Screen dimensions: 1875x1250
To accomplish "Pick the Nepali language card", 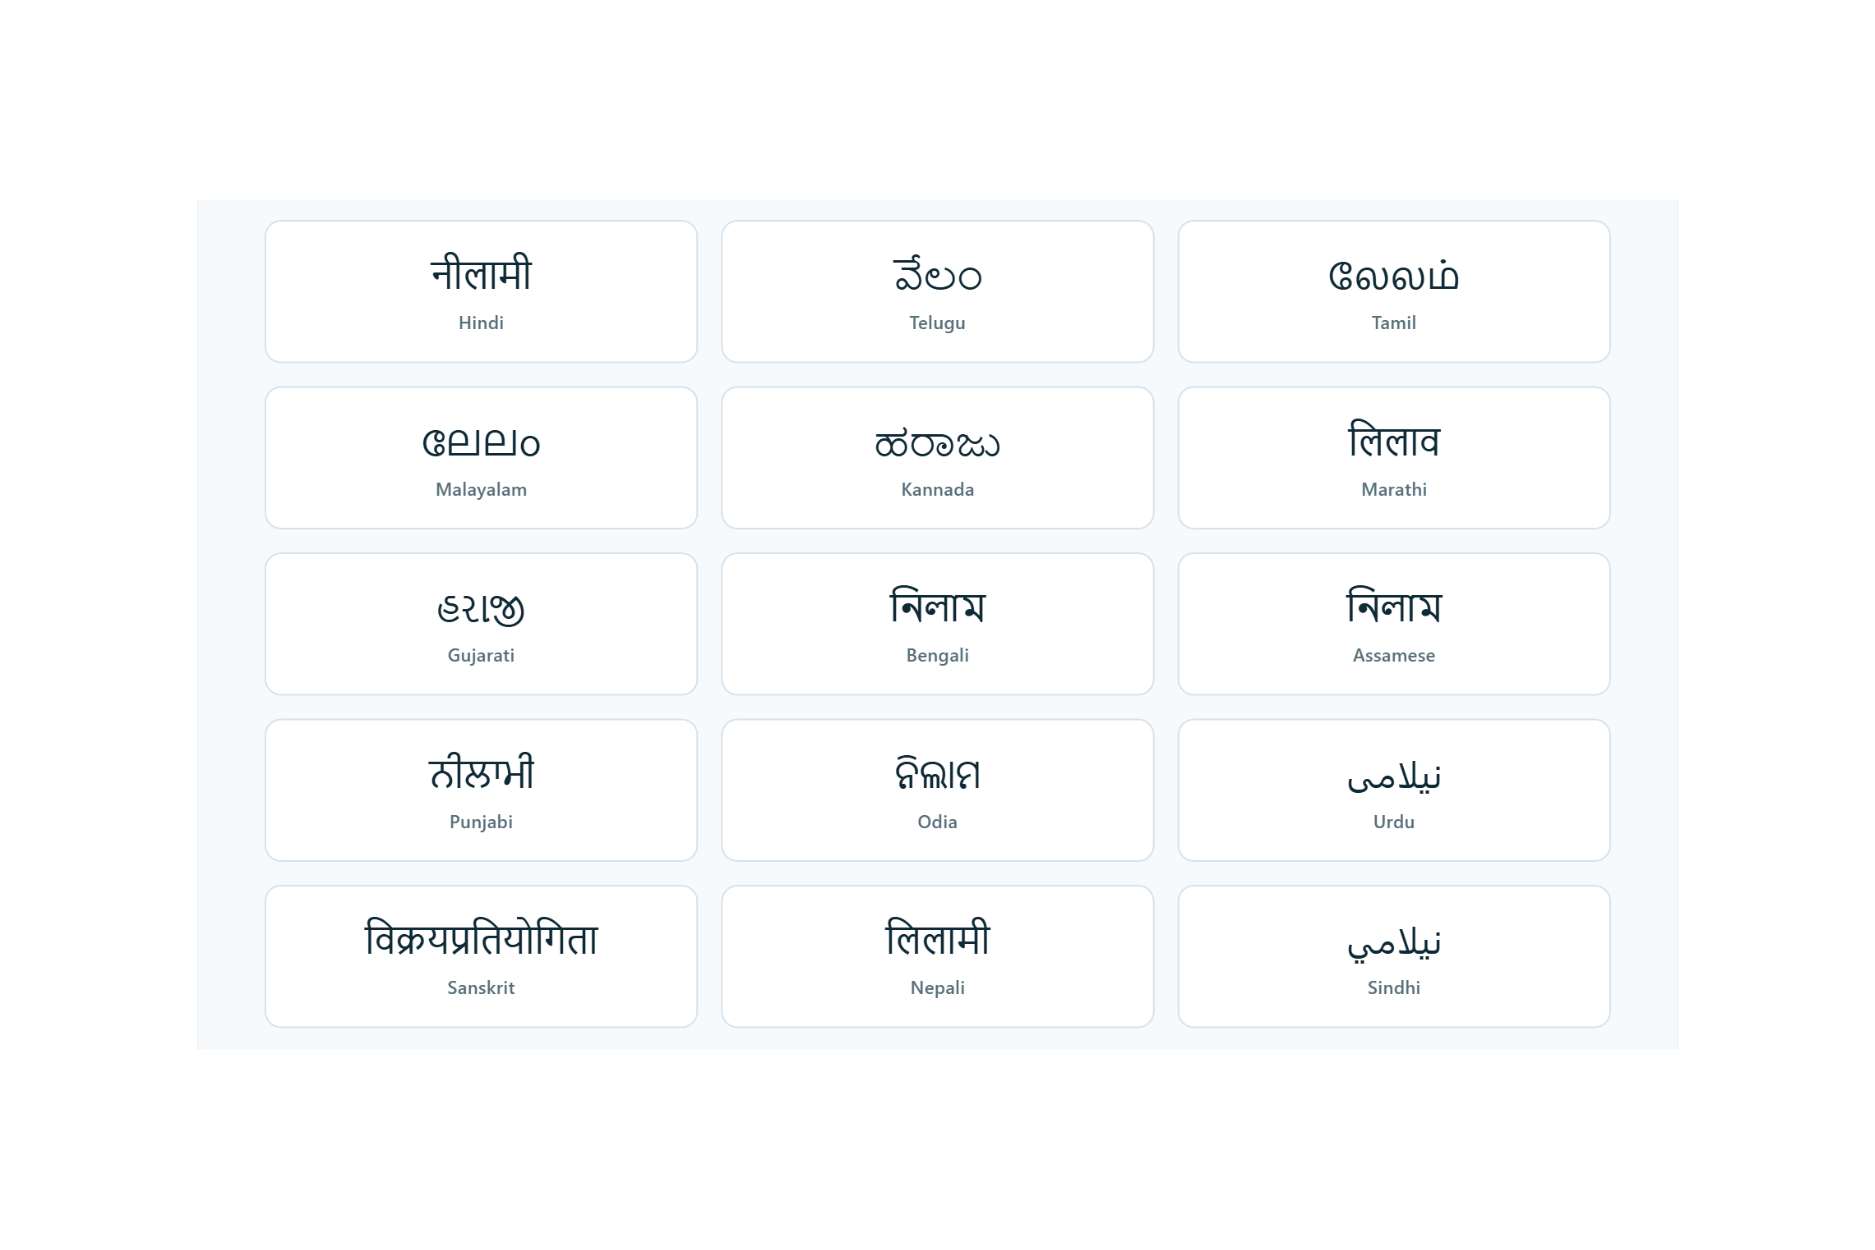I will click(937, 955).
